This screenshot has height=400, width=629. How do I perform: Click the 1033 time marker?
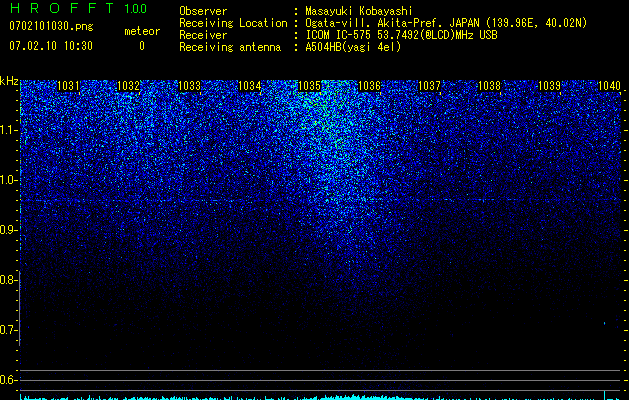point(189,86)
